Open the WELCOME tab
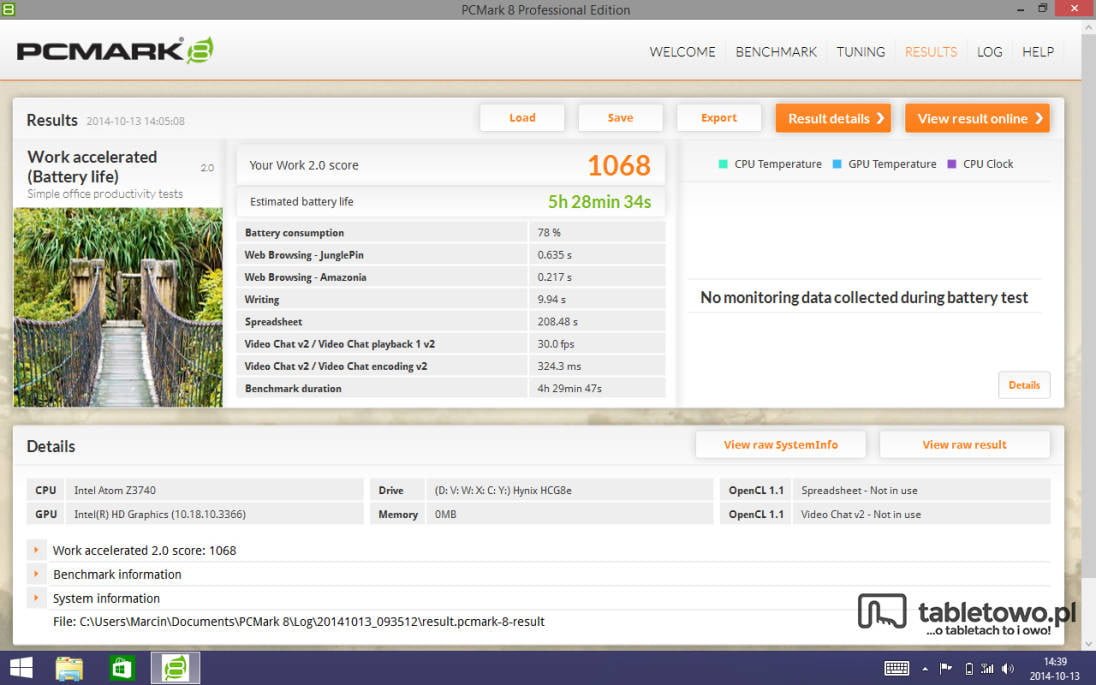The image size is (1096, 685). pos(682,52)
